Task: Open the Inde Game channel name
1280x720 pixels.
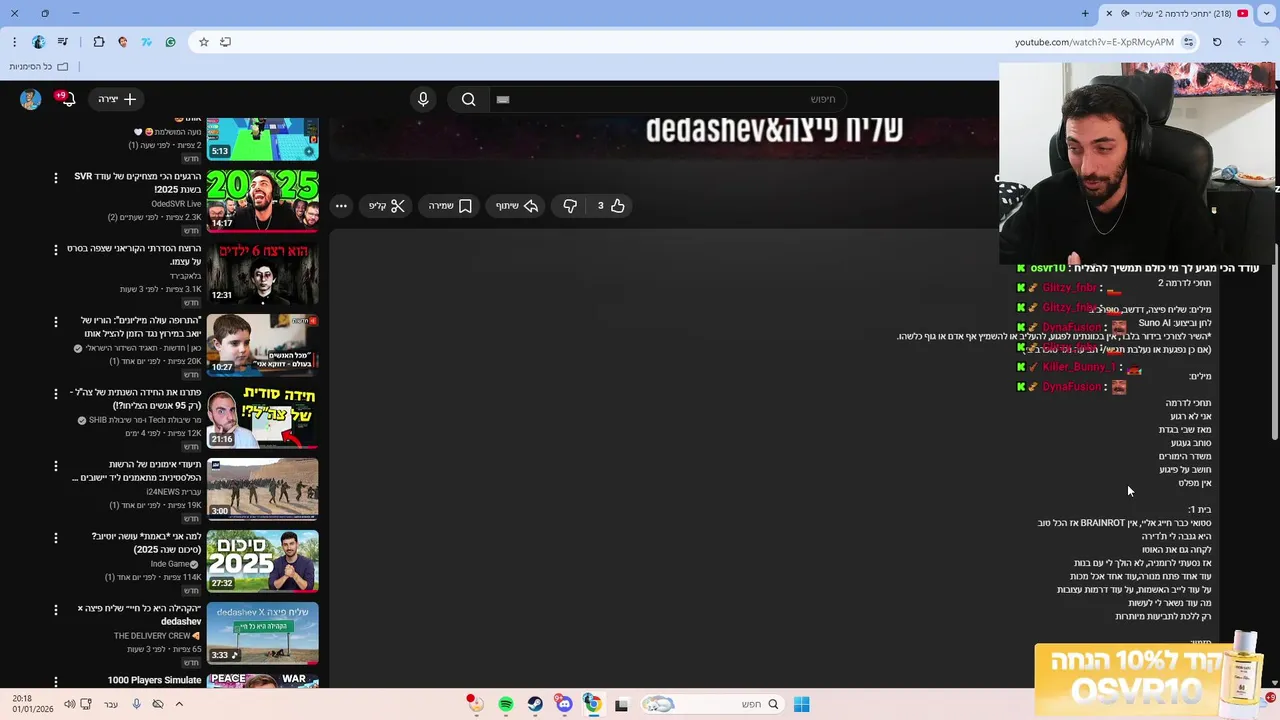Action: [x=170, y=564]
